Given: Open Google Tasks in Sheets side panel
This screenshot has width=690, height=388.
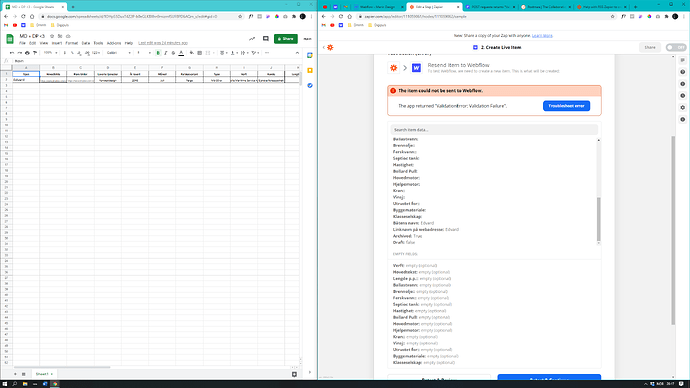Looking at the screenshot, I should point(310,85).
